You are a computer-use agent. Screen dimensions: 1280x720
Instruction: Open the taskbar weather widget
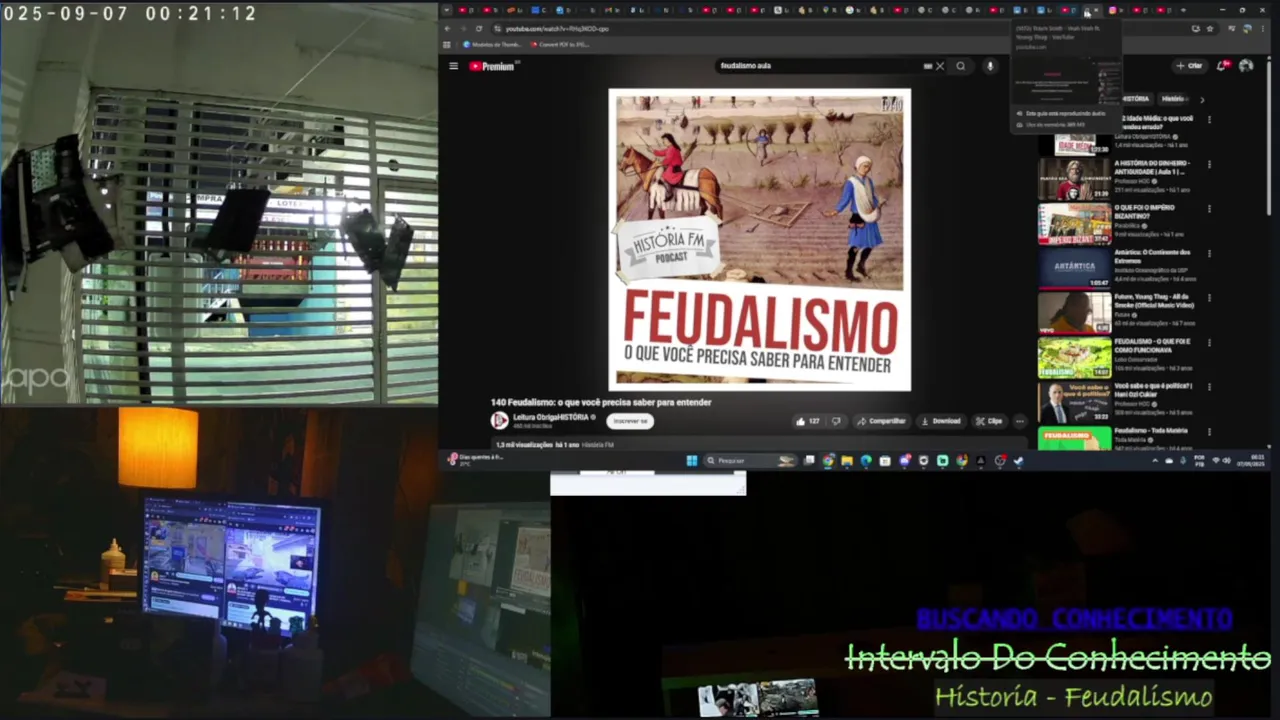(475, 458)
